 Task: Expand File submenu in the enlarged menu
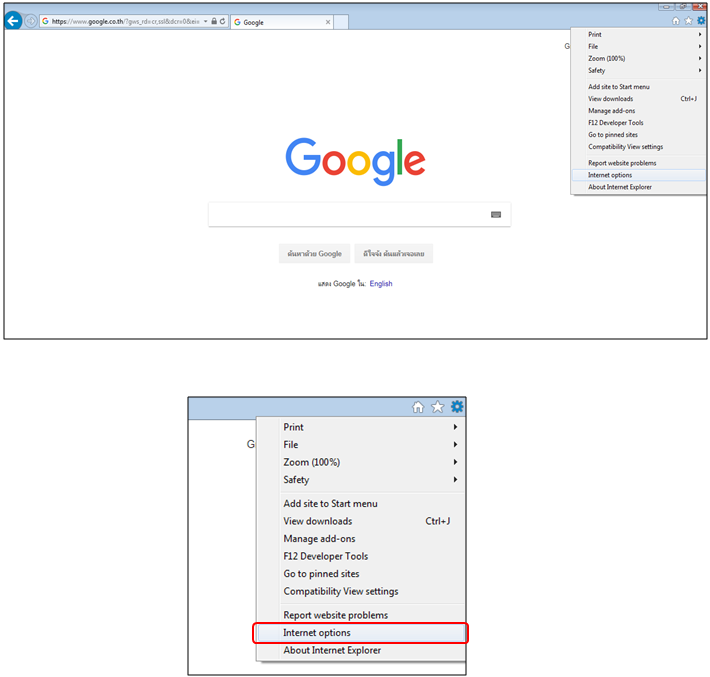coord(361,445)
